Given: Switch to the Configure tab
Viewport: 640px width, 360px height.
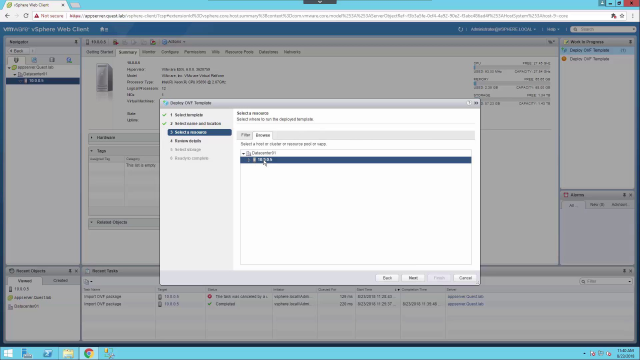Looking at the screenshot, I should pos(170,52).
